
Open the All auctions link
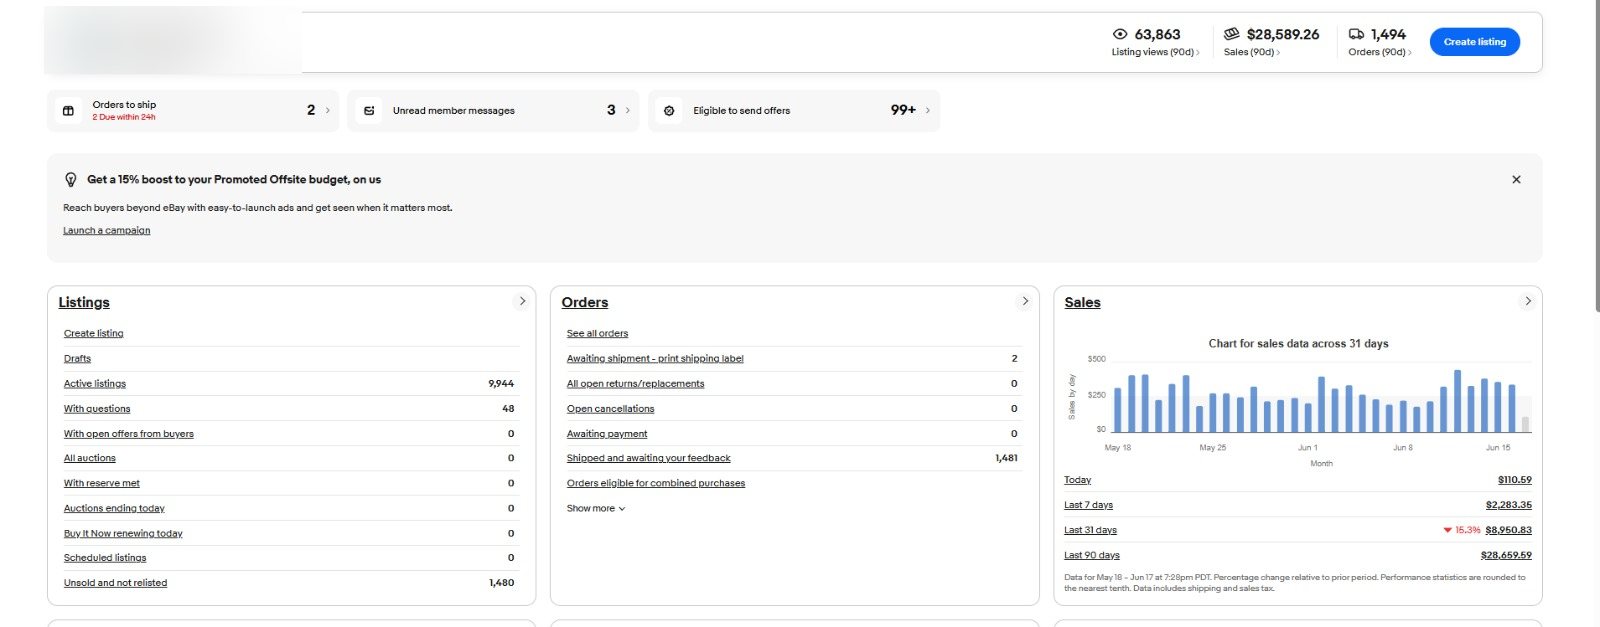point(90,458)
